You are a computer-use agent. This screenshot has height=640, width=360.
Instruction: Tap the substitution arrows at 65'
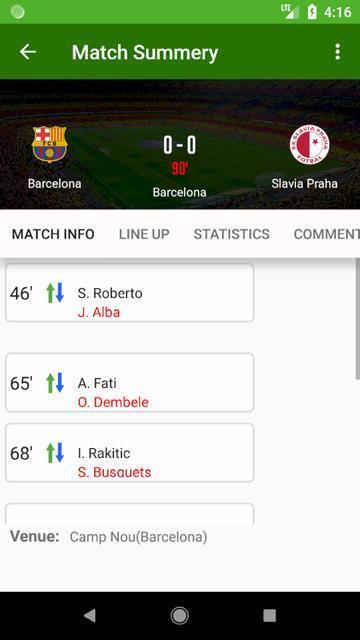pyautogui.click(x=55, y=383)
